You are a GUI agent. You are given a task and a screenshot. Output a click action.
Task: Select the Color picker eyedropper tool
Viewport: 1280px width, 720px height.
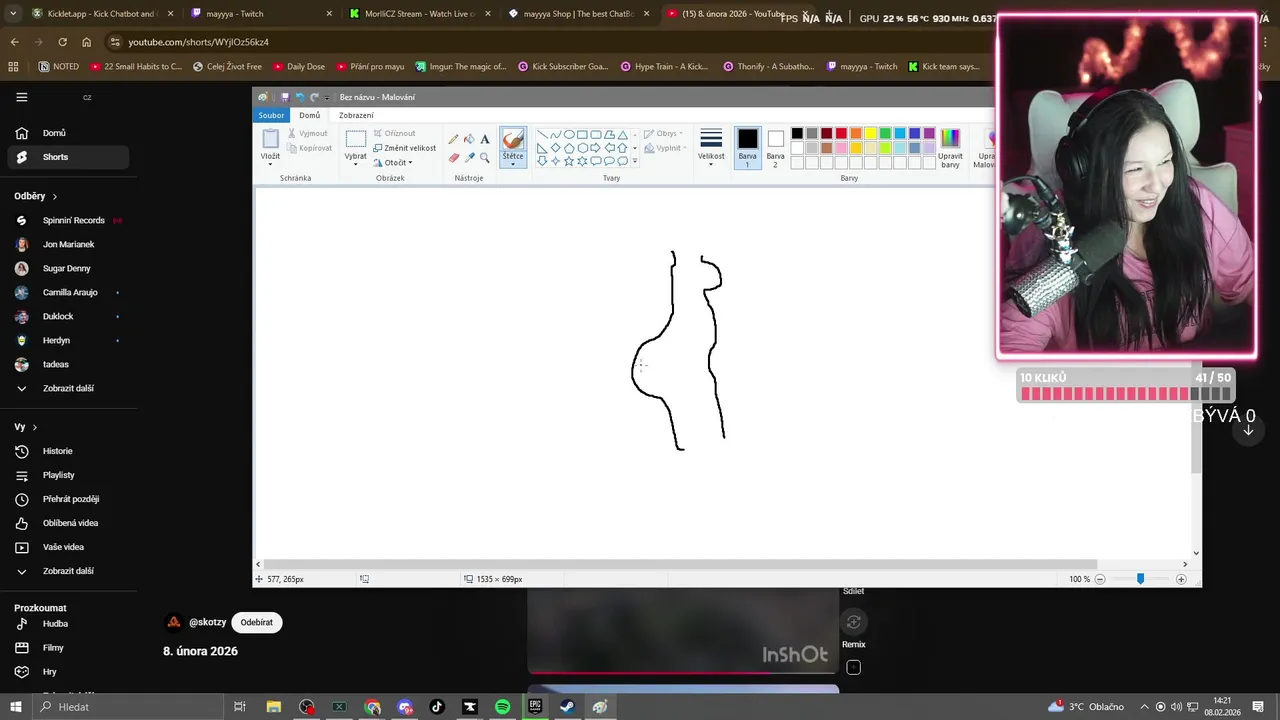point(469,158)
